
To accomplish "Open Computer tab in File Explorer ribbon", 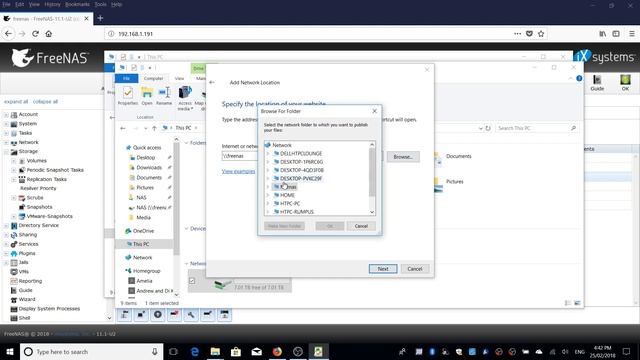I will 153,78.
